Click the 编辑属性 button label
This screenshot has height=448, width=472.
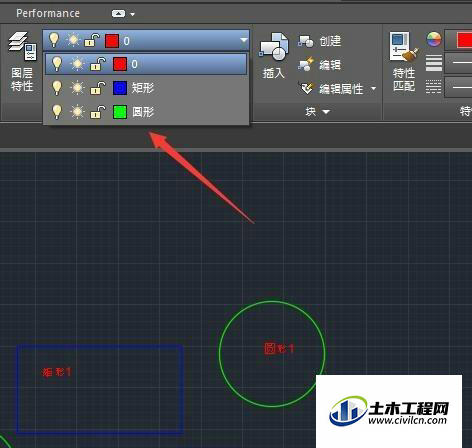[341, 89]
